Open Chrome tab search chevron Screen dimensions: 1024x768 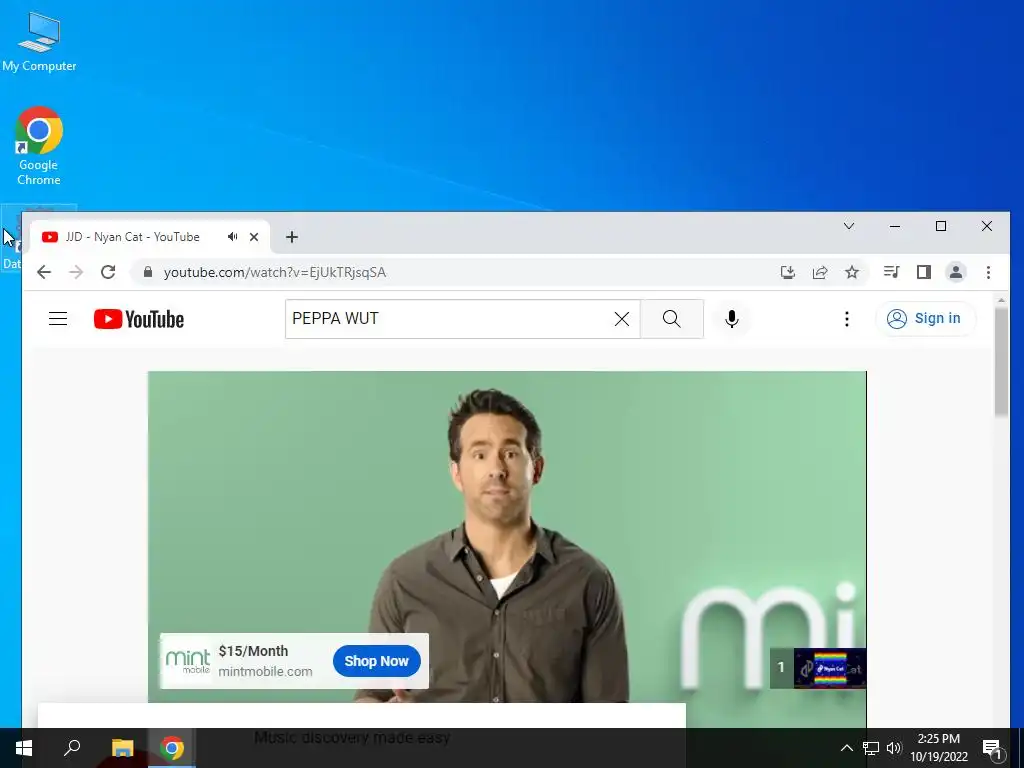tap(849, 226)
